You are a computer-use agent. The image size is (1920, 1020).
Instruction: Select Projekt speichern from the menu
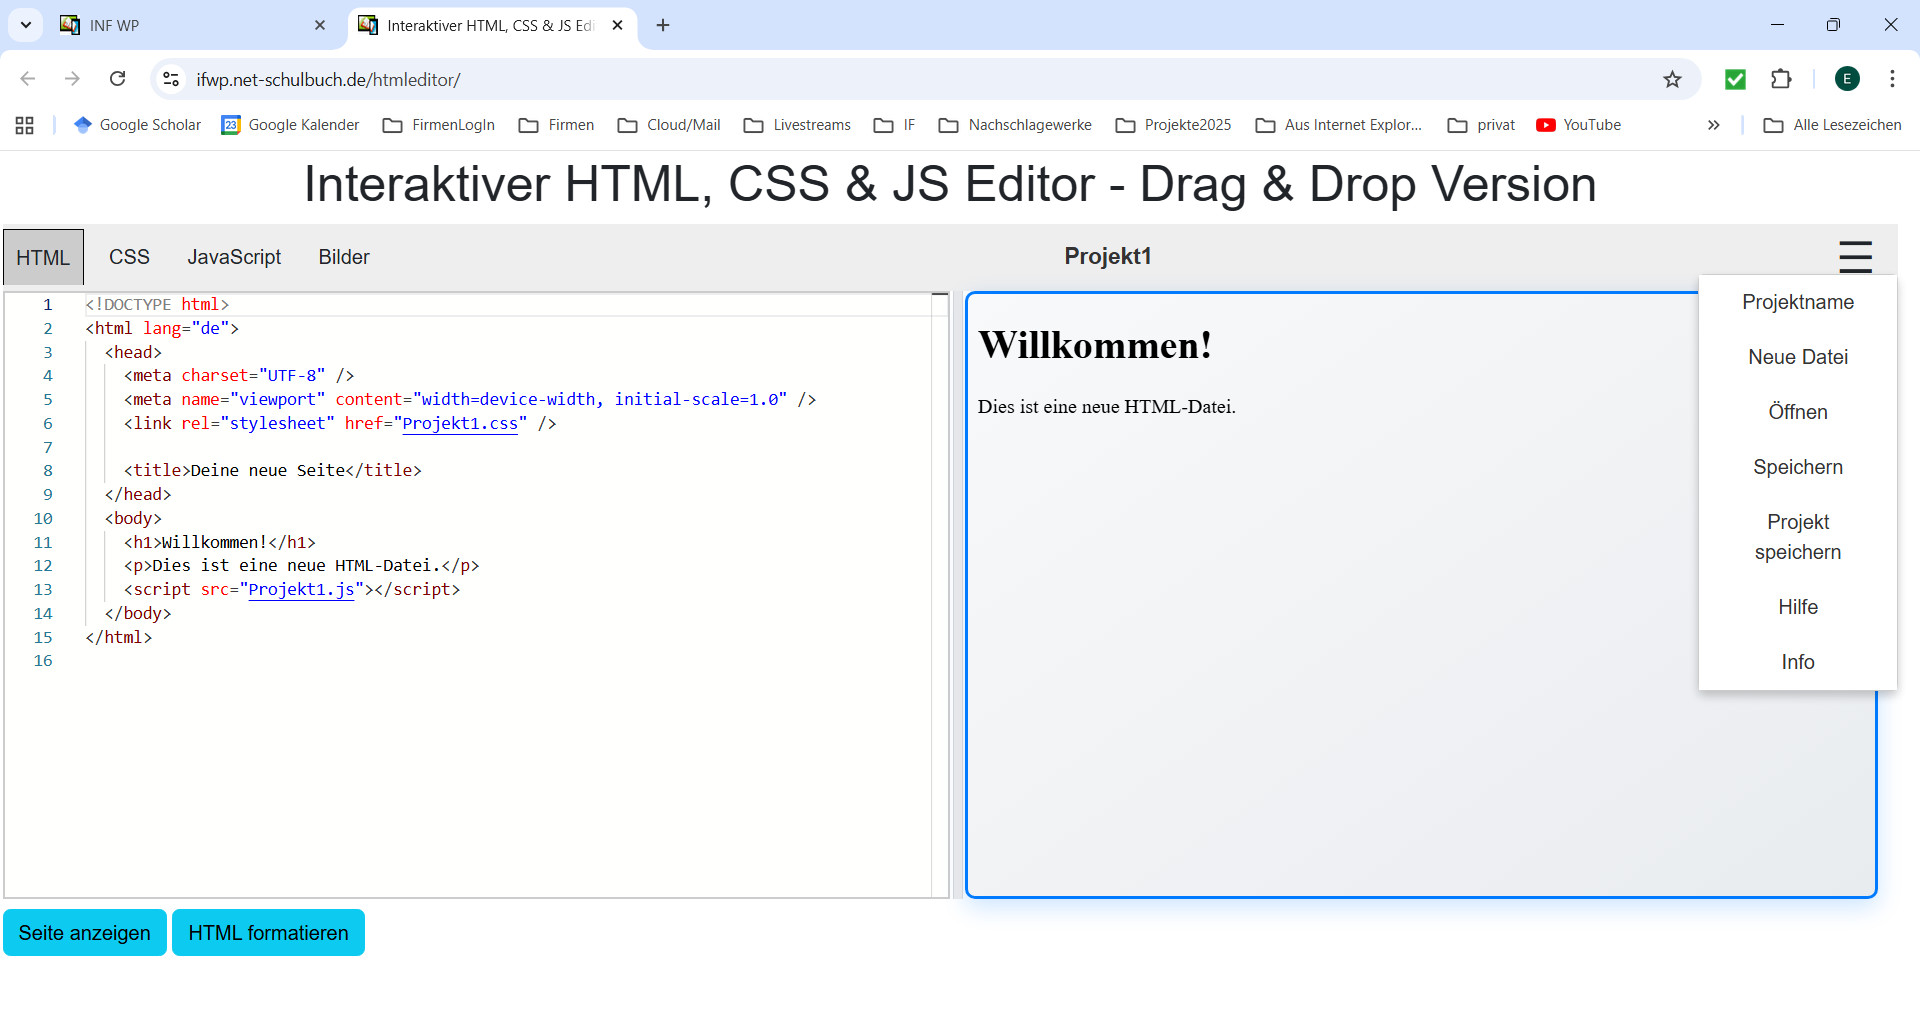click(x=1797, y=537)
